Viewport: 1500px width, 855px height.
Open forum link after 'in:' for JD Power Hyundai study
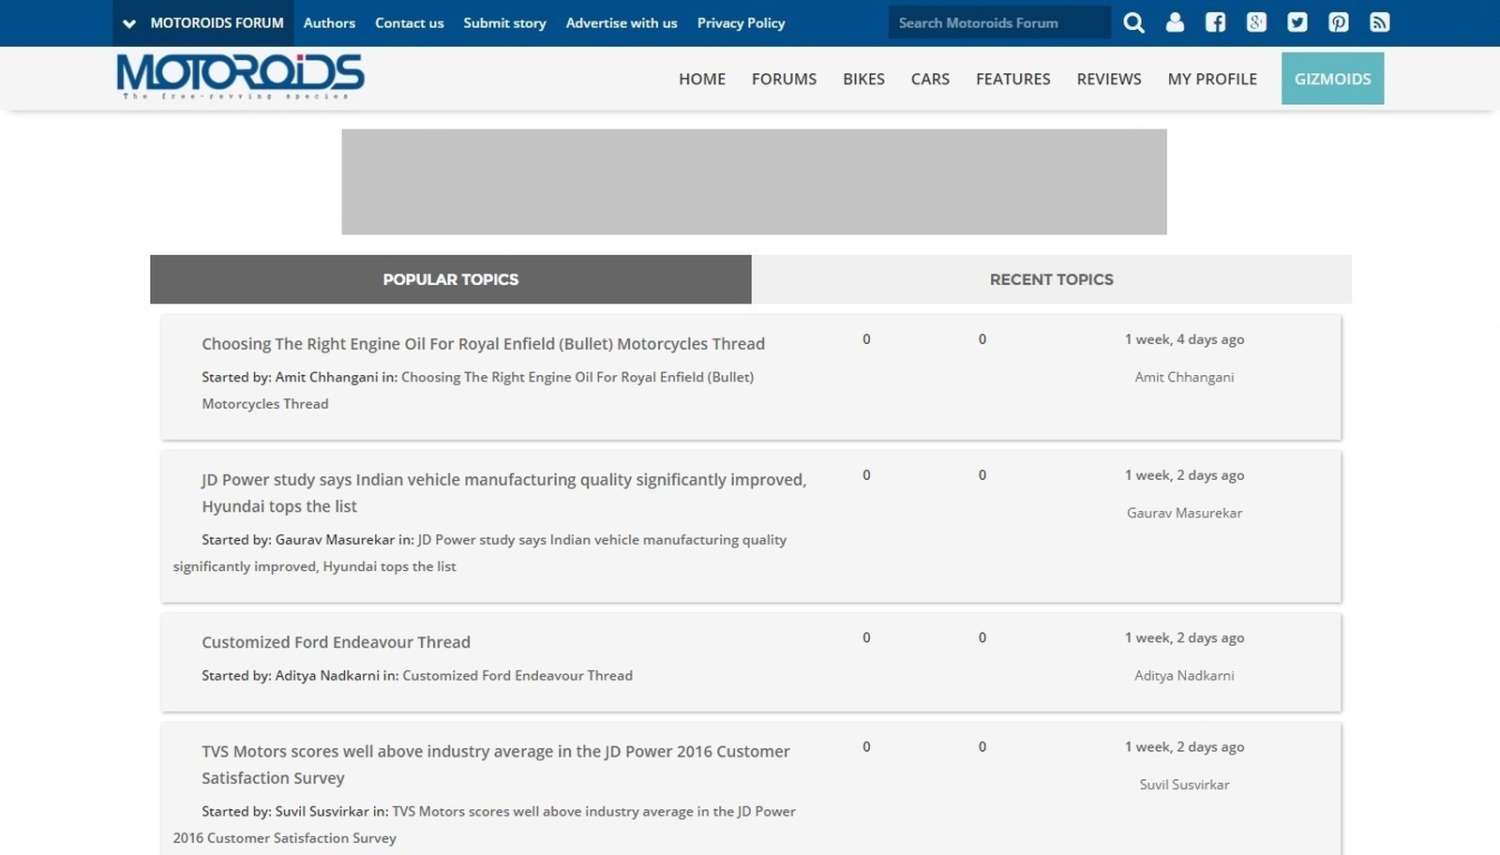[480, 552]
